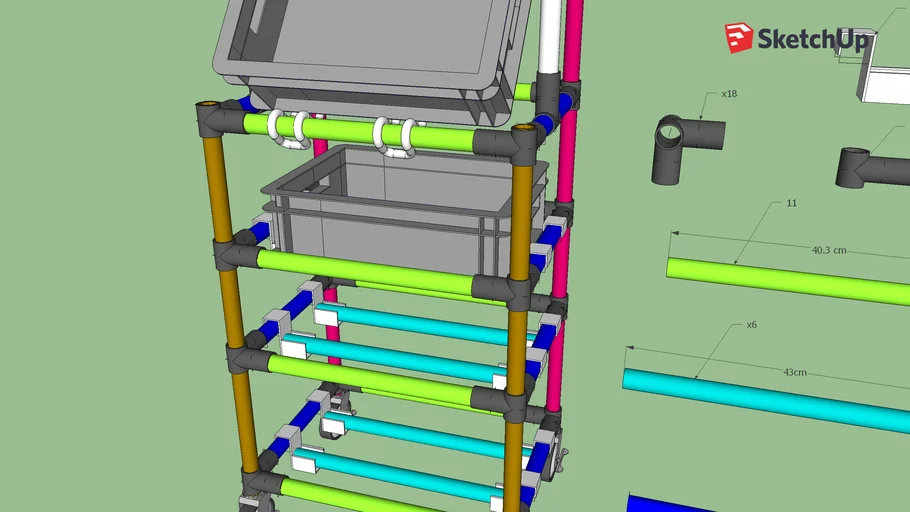Select the raised gray crate lid at top
Image resolution: width=910 pixels, height=512 pixels.
click(x=370, y=45)
